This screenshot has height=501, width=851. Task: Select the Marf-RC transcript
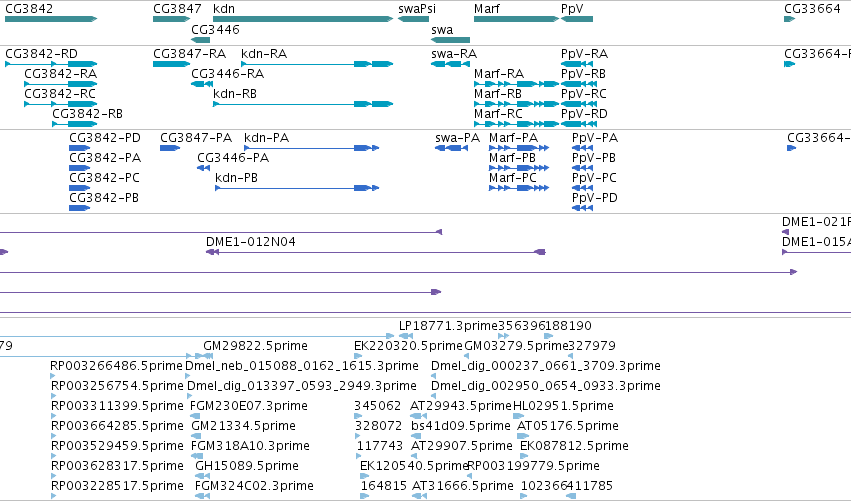point(516,124)
